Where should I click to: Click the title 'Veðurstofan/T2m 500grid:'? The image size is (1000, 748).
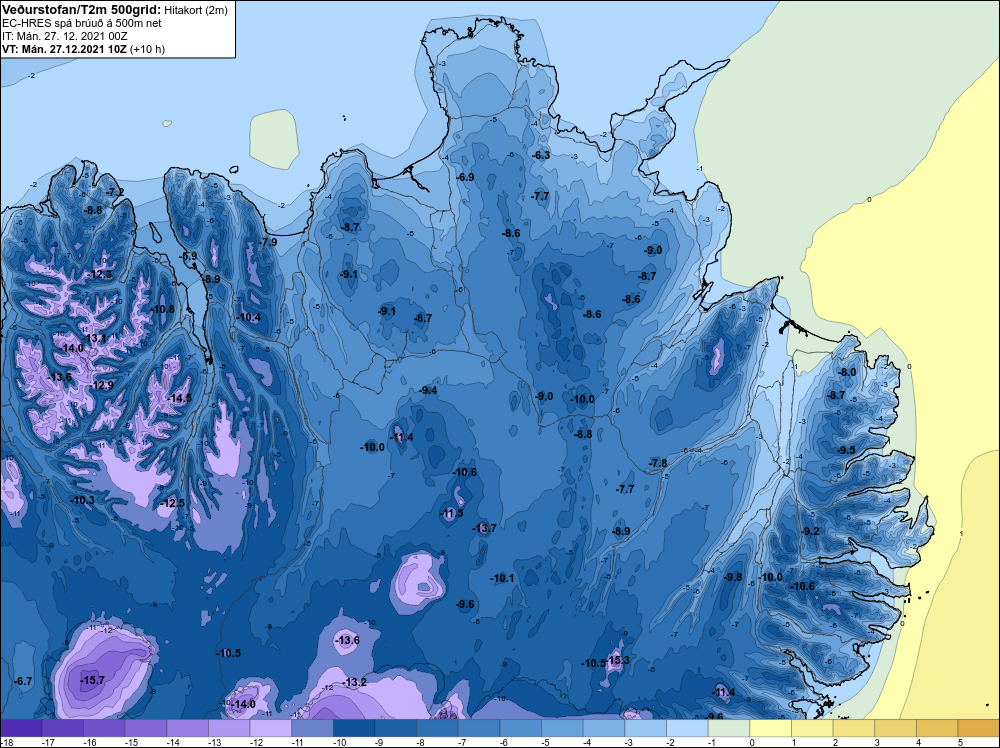81,10
